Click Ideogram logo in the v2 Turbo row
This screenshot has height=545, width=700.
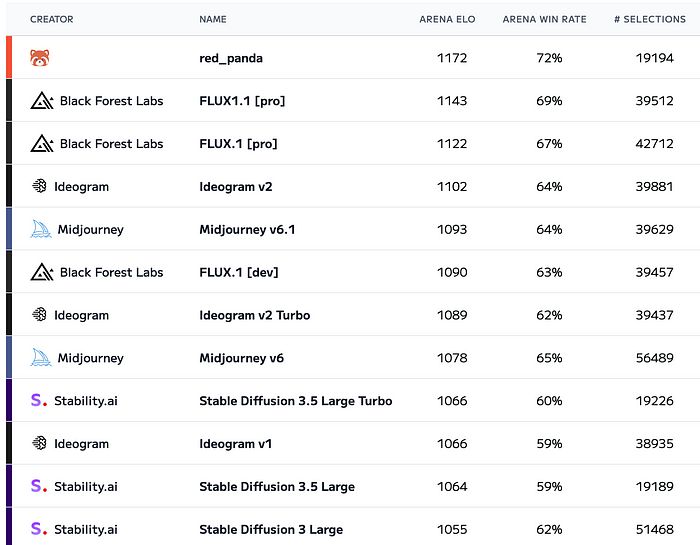(39, 315)
